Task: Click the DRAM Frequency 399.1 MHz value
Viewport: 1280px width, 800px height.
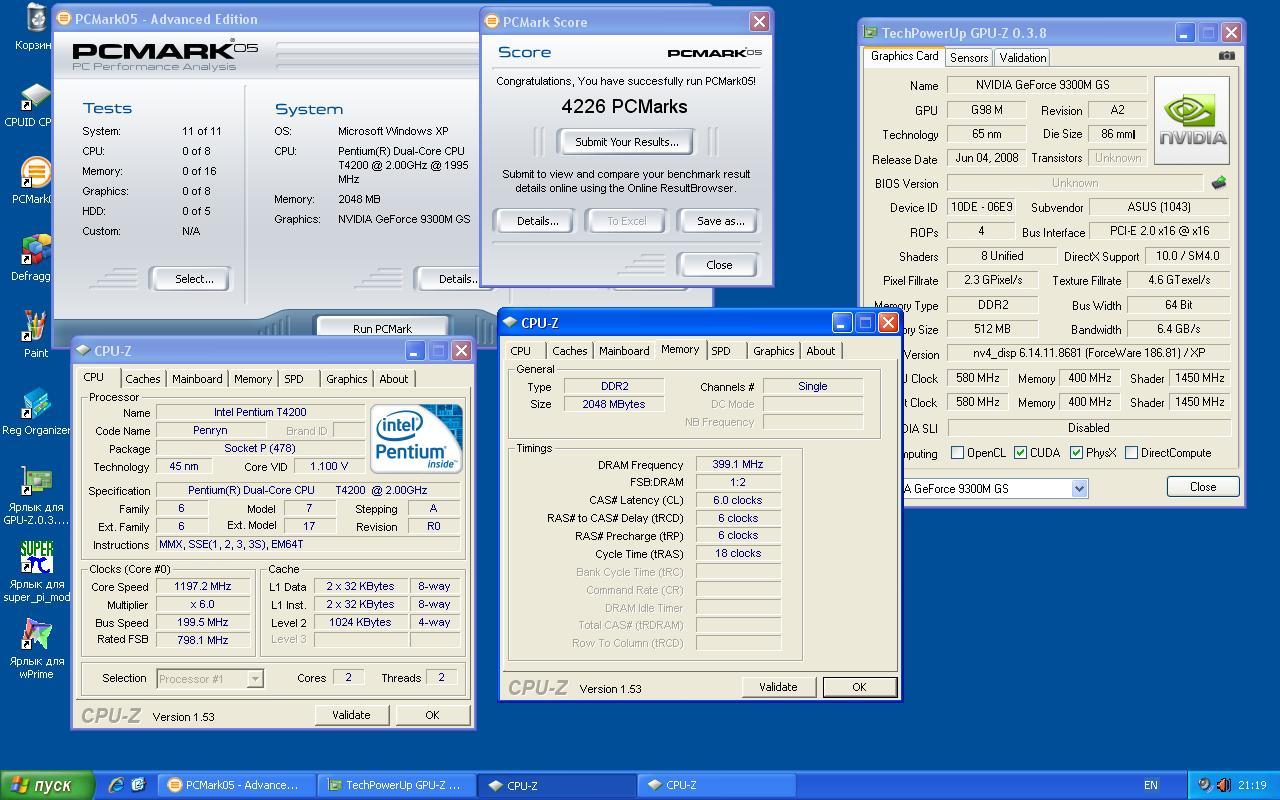Action: pos(737,465)
